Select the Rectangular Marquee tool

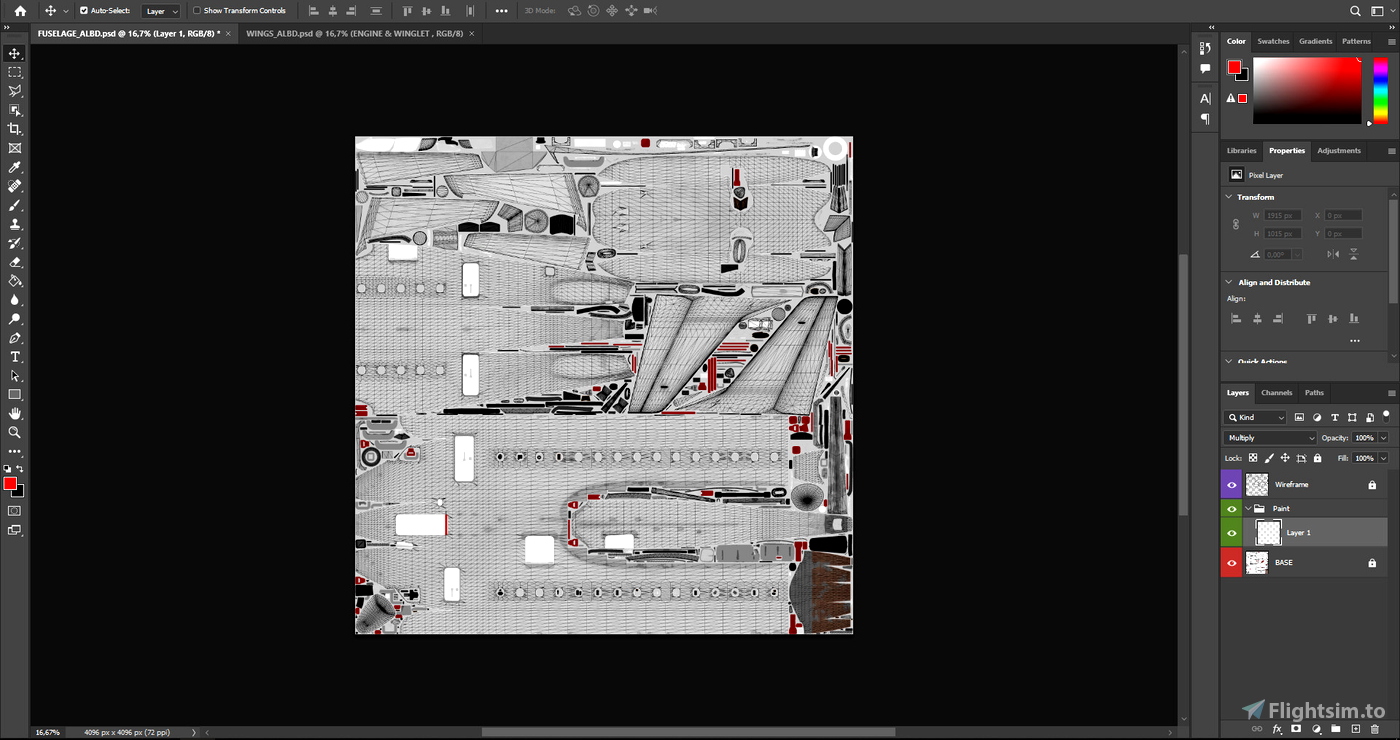(x=15, y=73)
